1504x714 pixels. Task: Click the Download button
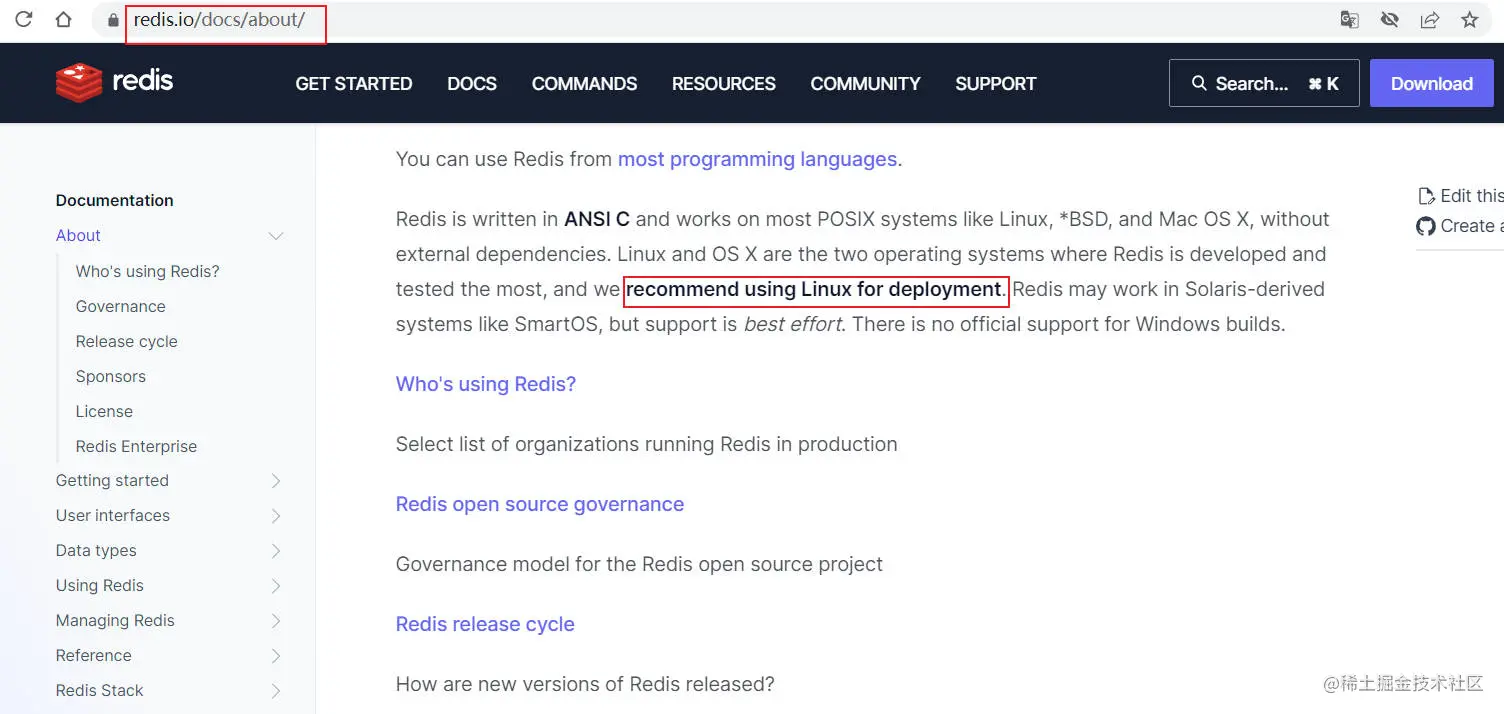[x=1431, y=84]
